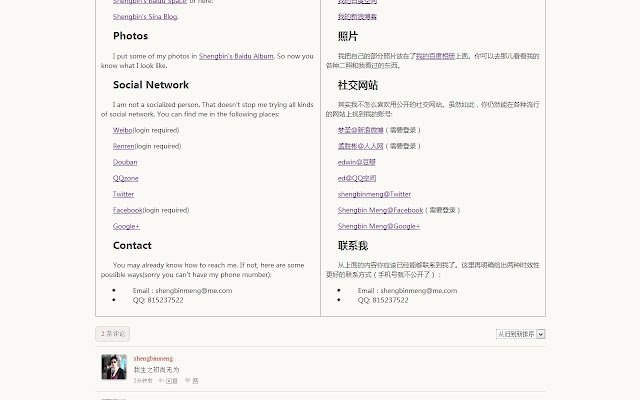Click the Contact heading
Screen dimensions: 640x400
(132, 245)
